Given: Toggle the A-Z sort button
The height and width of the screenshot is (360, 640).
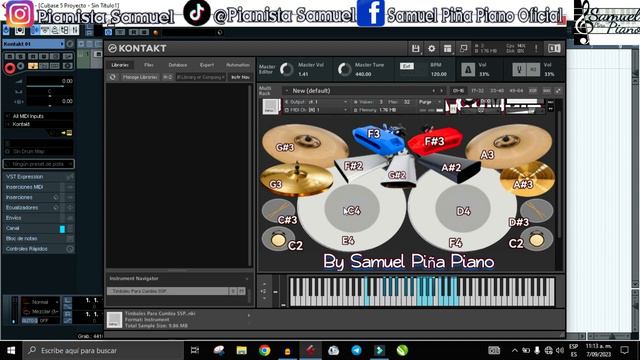Looking at the screenshot, I should (167, 77).
